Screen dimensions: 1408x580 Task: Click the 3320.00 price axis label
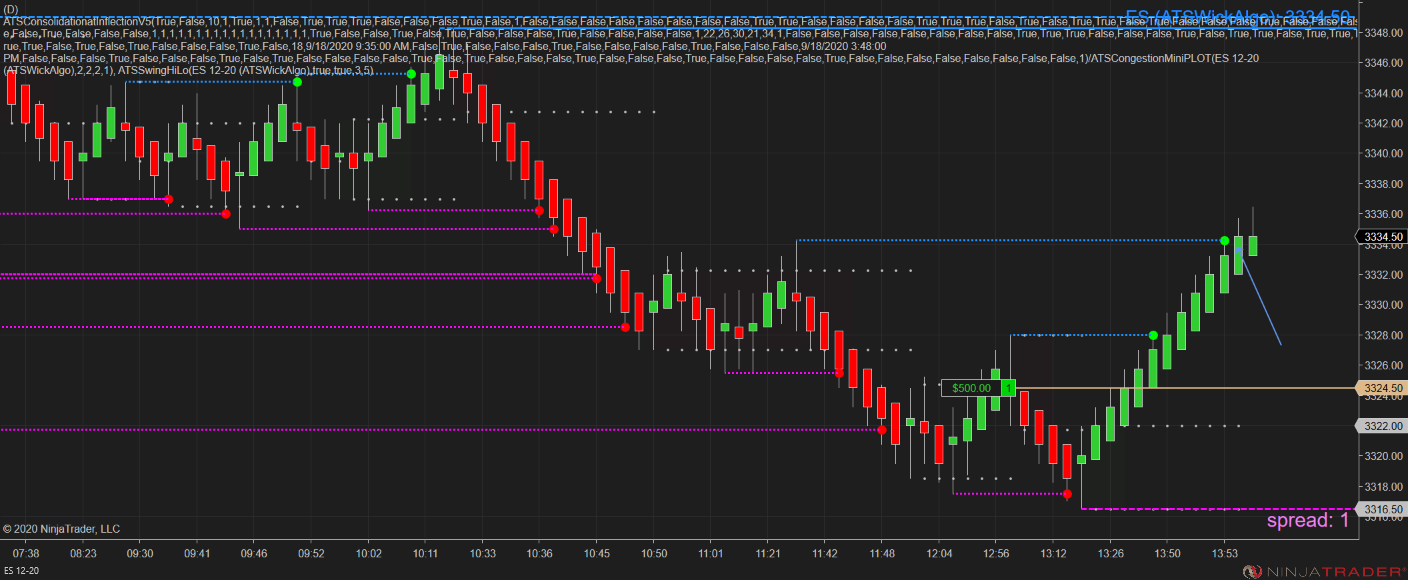pos(1385,456)
